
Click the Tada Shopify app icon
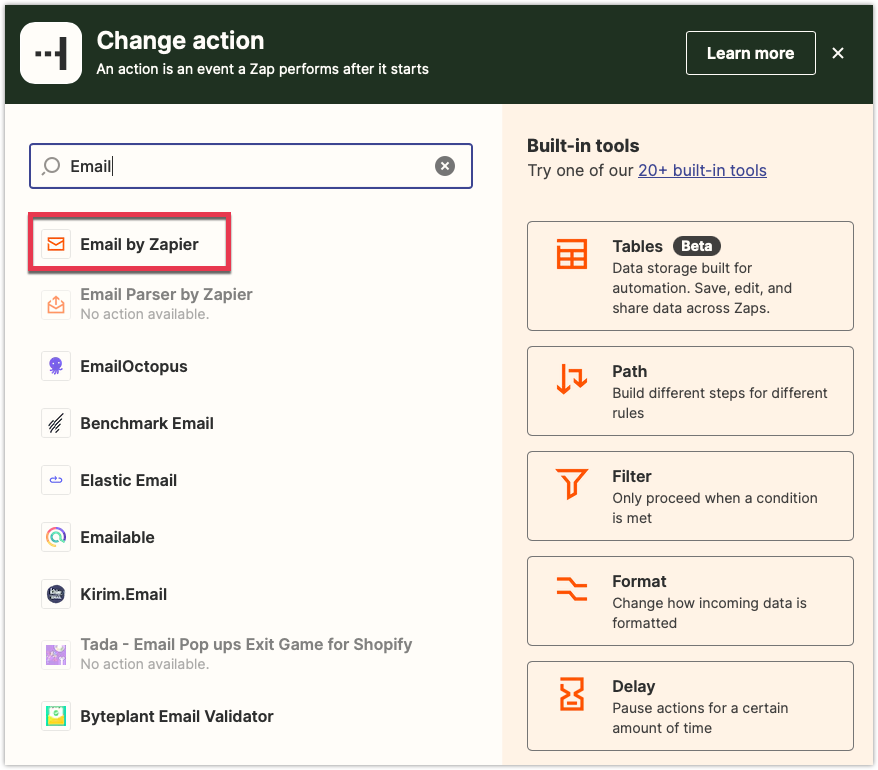click(x=56, y=655)
